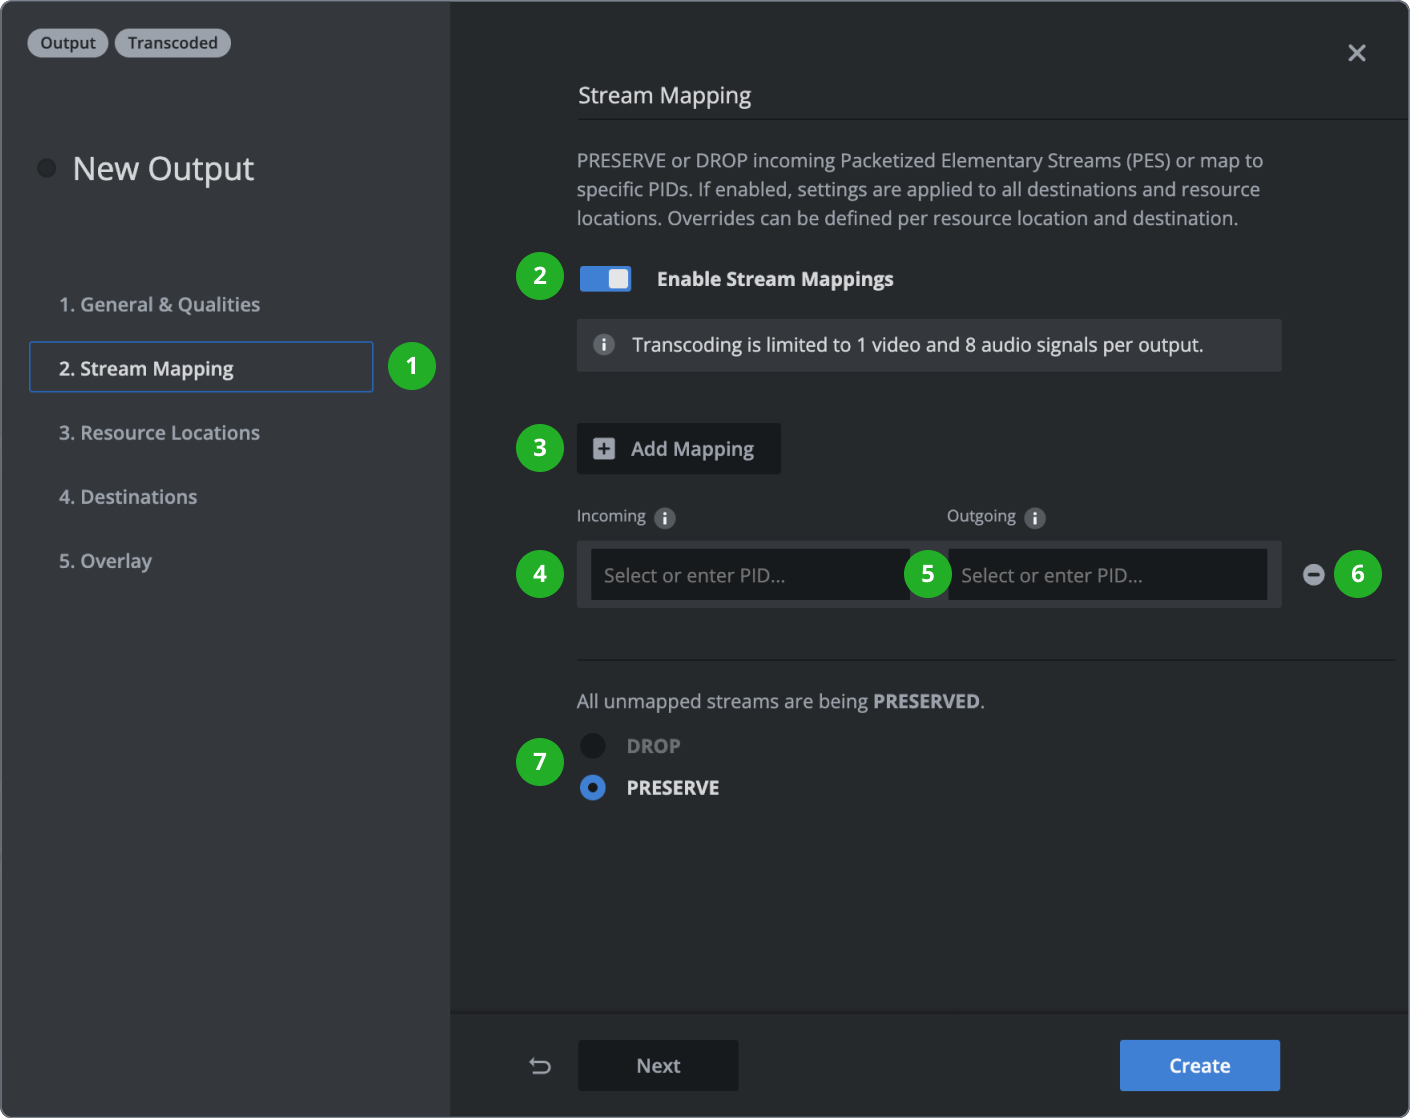Select the 5. Overlay step

[105, 560]
